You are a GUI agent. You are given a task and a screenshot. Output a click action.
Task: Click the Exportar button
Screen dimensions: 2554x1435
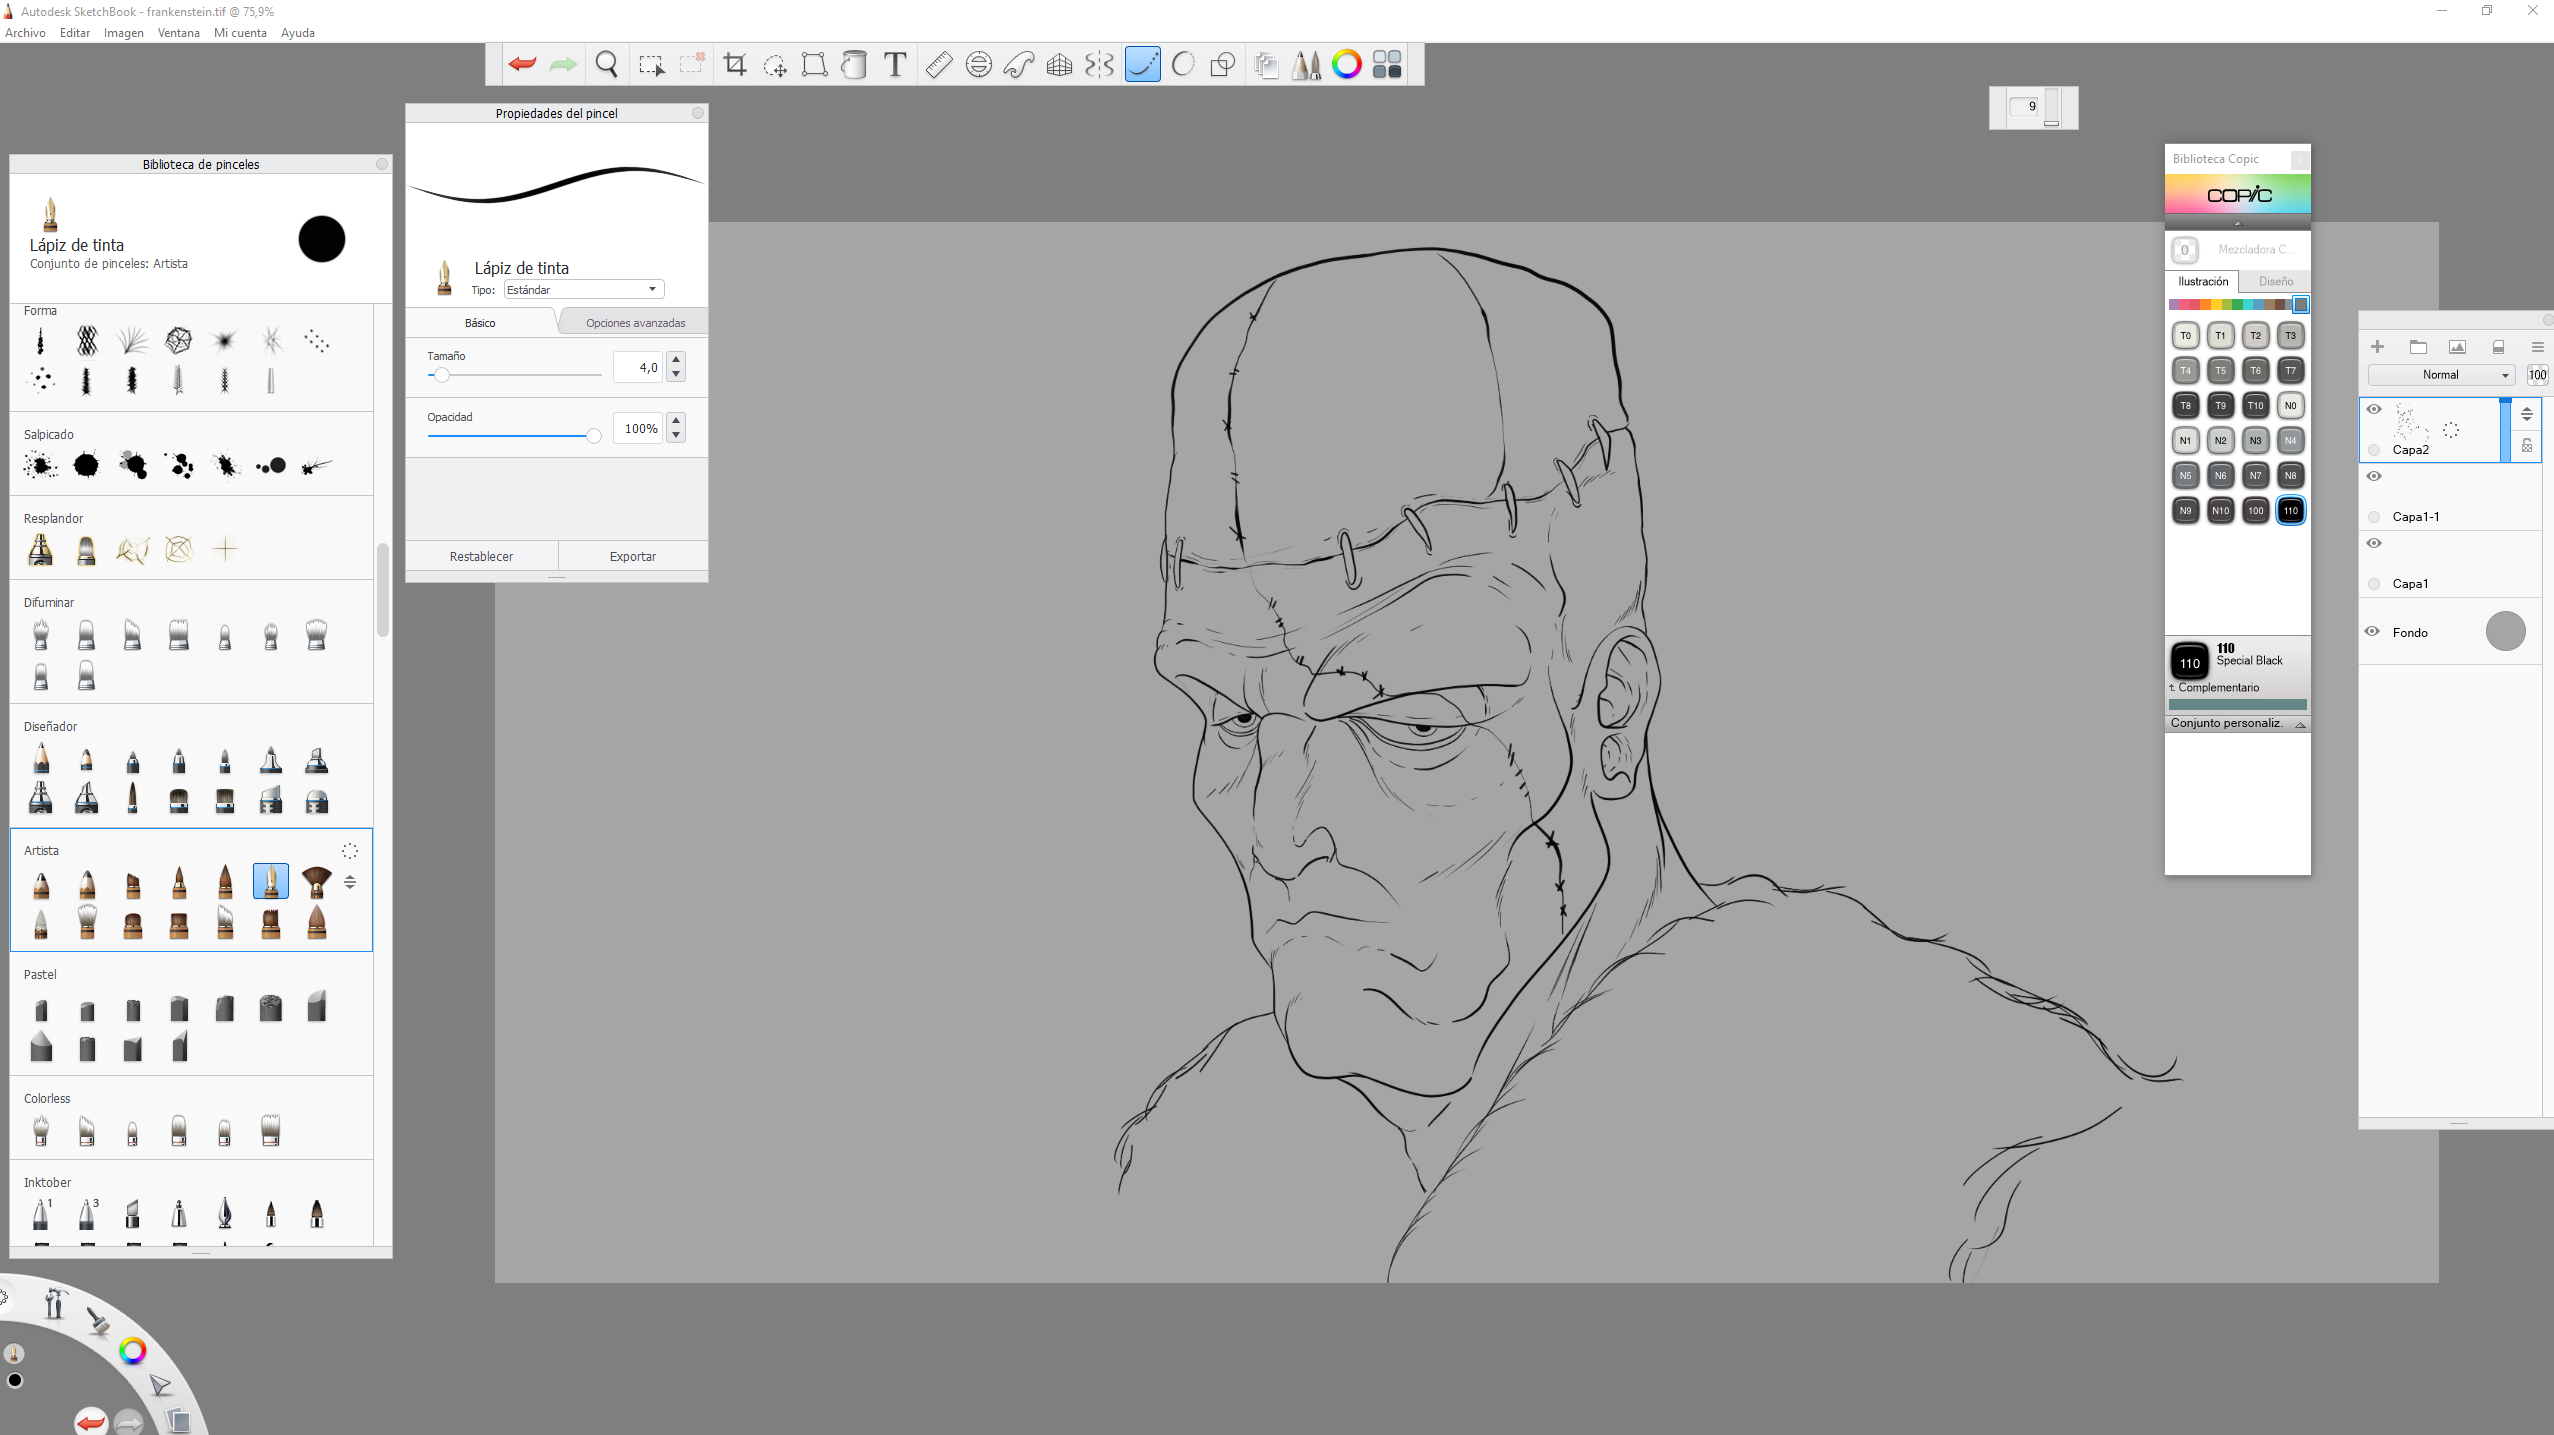[x=632, y=556]
